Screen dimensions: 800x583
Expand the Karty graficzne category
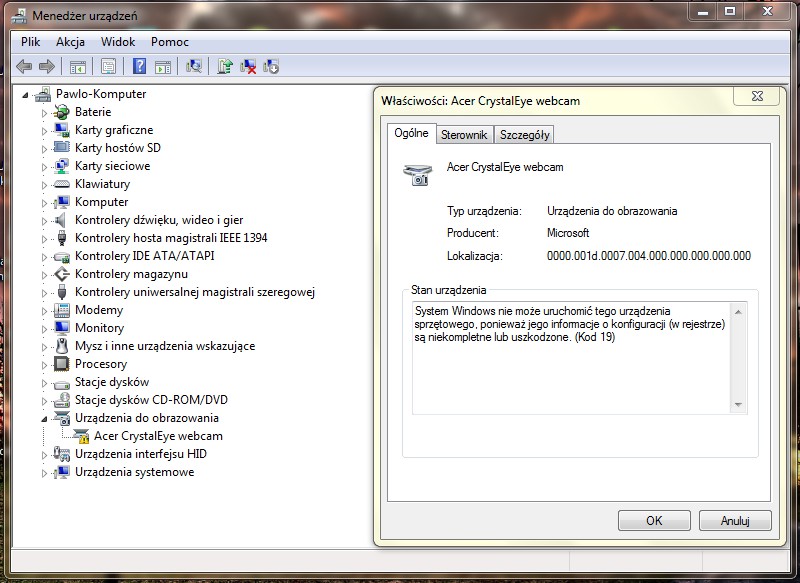pyautogui.click(x=44, y=131)
